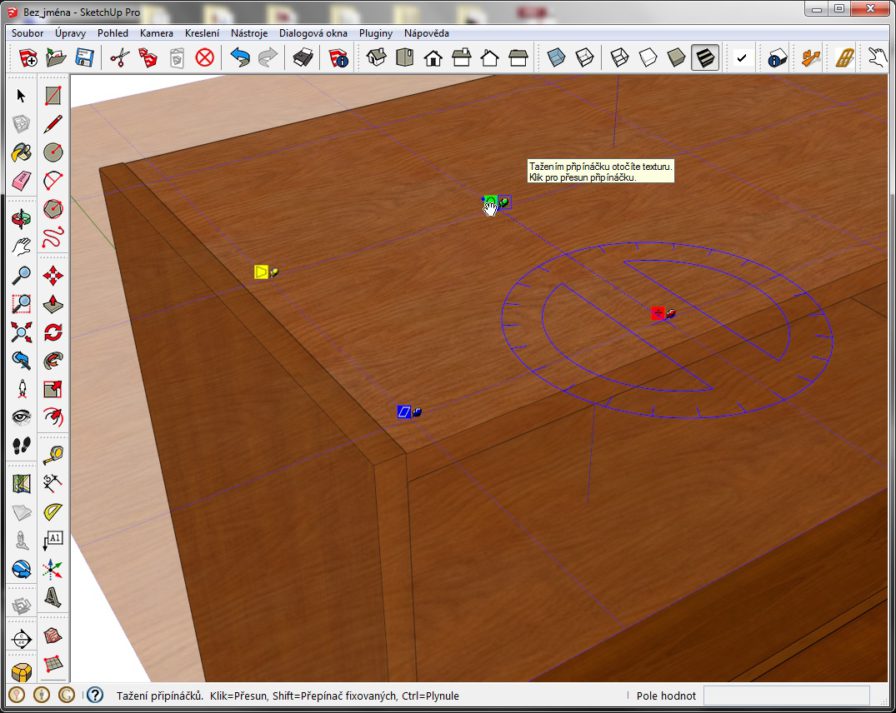Toggle the checkmark toolbar button
This screenshot has height=713, width=896.
[x=741, y=58]
